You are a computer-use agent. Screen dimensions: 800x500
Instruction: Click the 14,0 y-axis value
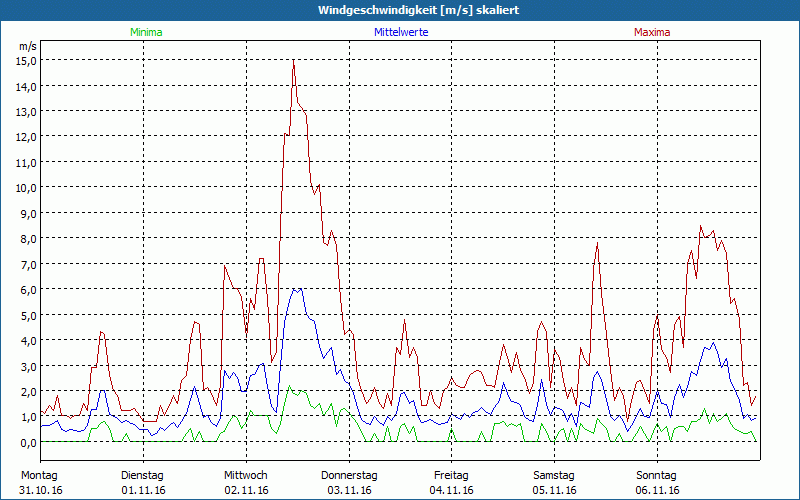click(24, 86)
